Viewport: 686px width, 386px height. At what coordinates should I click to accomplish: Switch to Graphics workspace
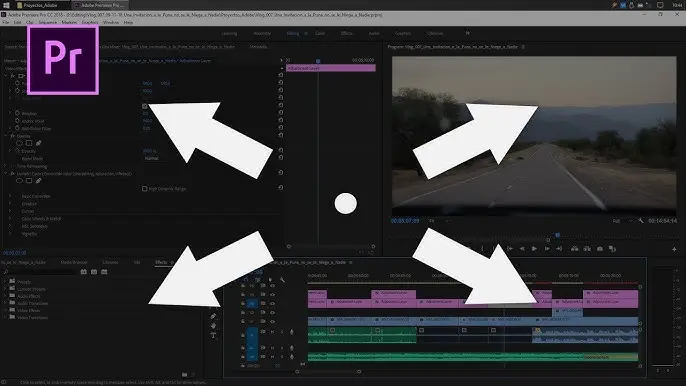pyautogui.click(x=402, y=33)
